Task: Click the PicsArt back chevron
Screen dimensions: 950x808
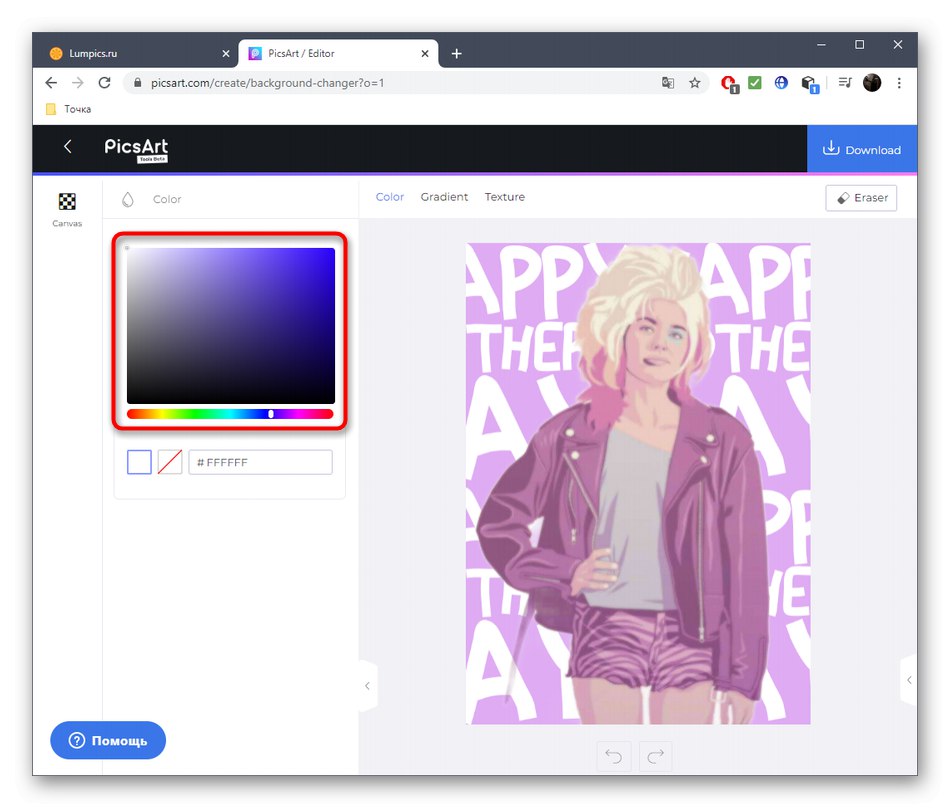Action: coord(68,147)
